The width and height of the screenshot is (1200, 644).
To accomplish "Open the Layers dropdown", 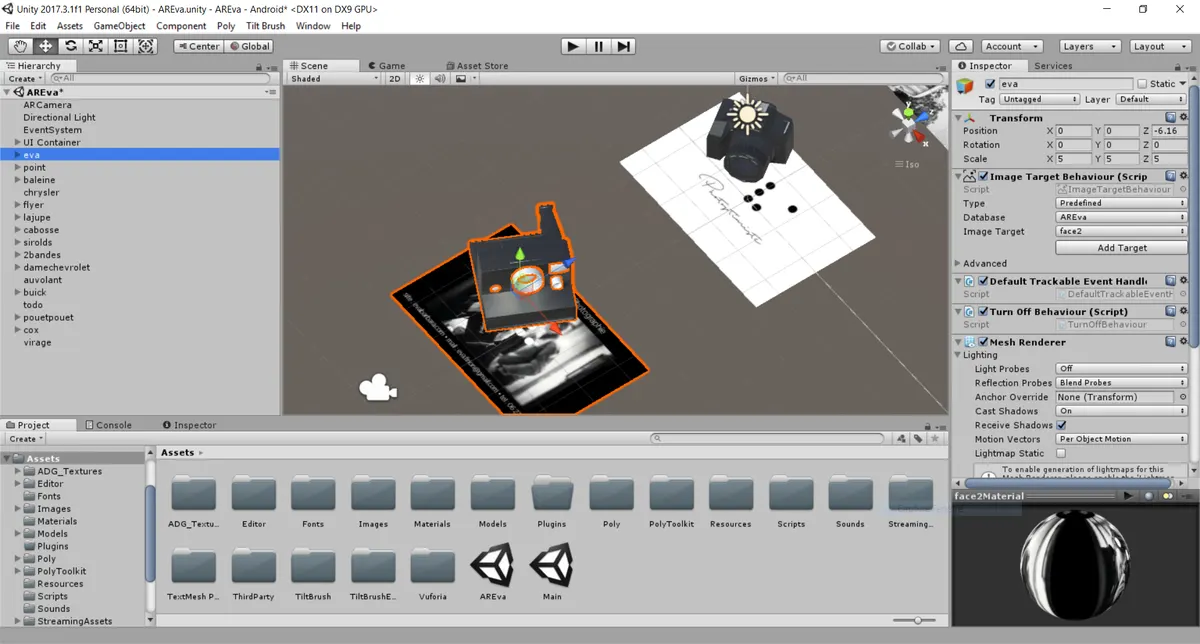I will point(1089,46).
